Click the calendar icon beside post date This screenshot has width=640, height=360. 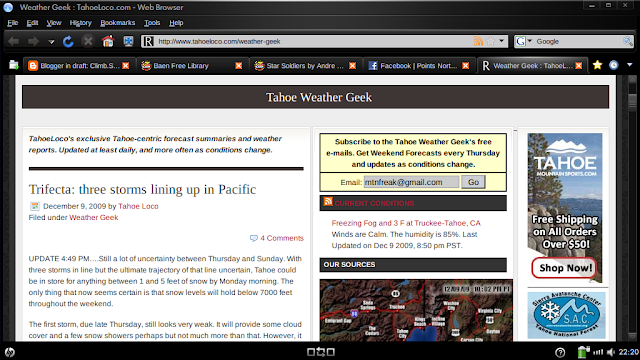click(35, 206)
